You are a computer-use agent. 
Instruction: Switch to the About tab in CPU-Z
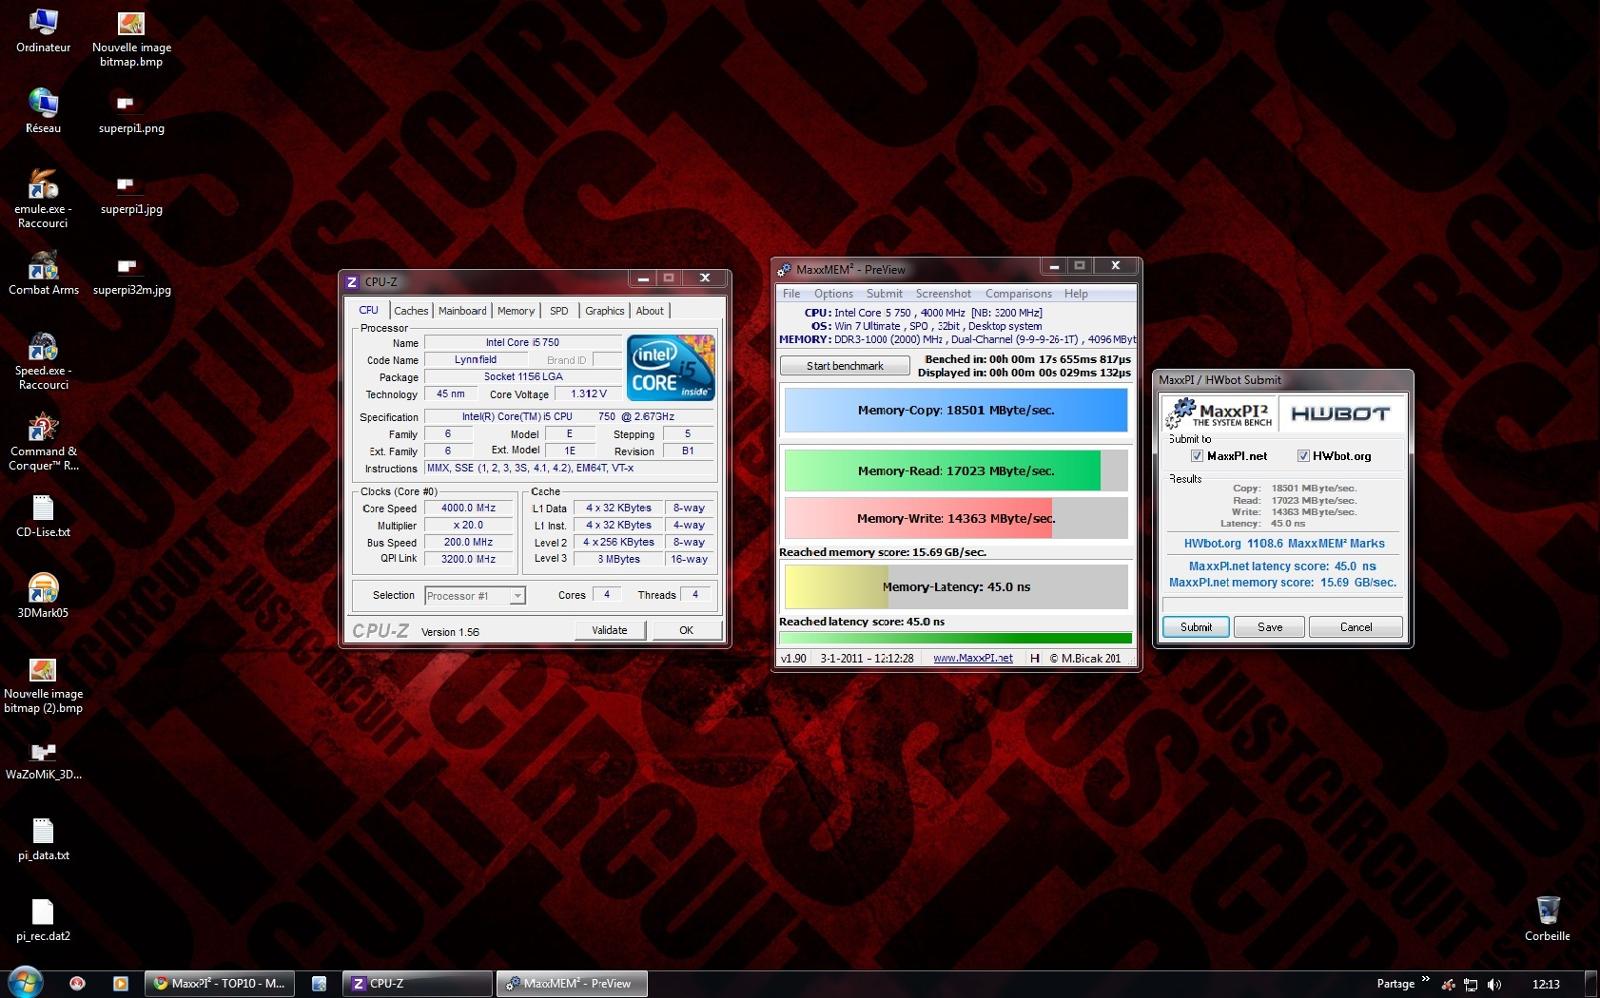650,311
